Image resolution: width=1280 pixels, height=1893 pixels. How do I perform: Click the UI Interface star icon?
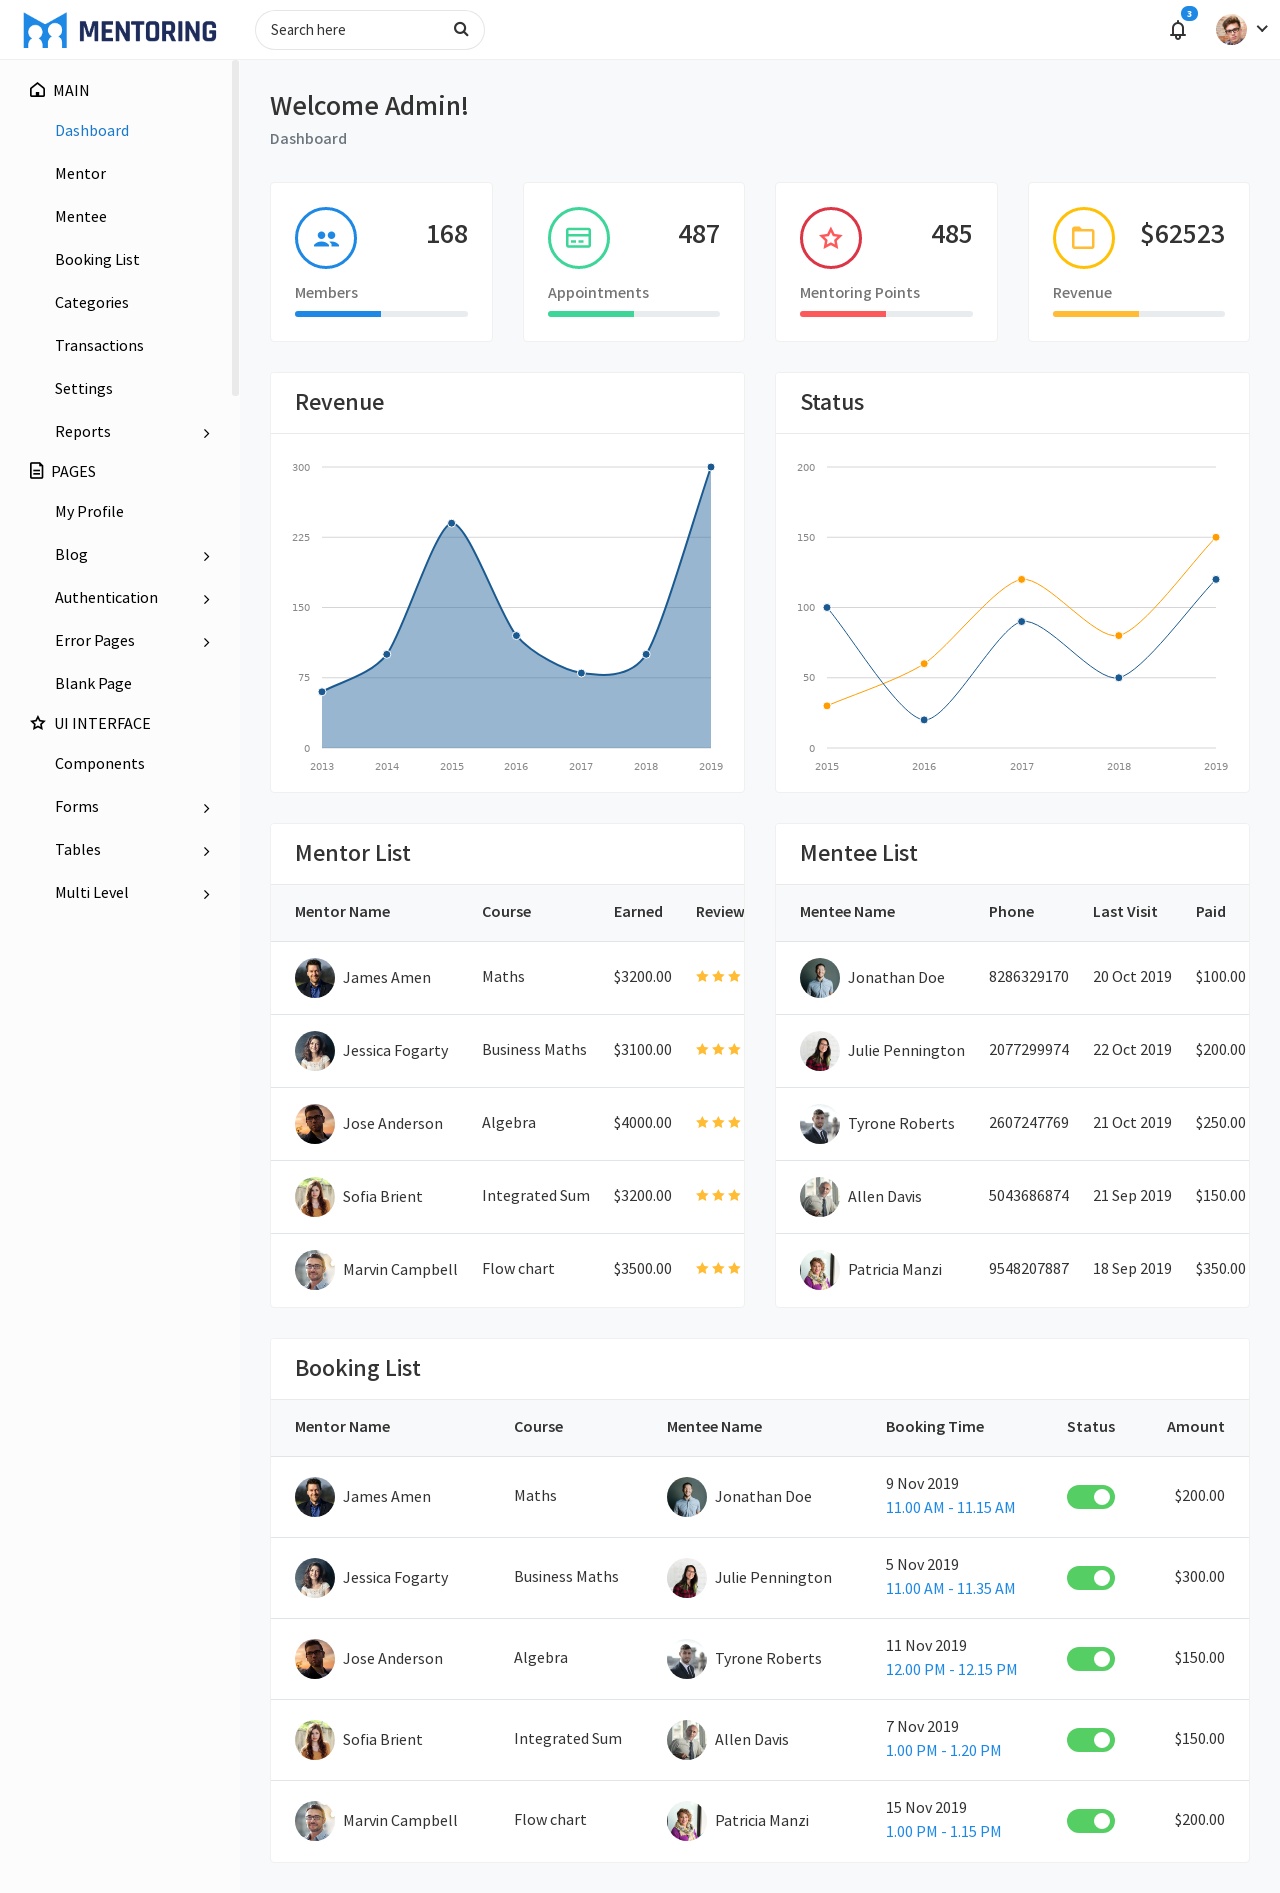tap(38, 723)
